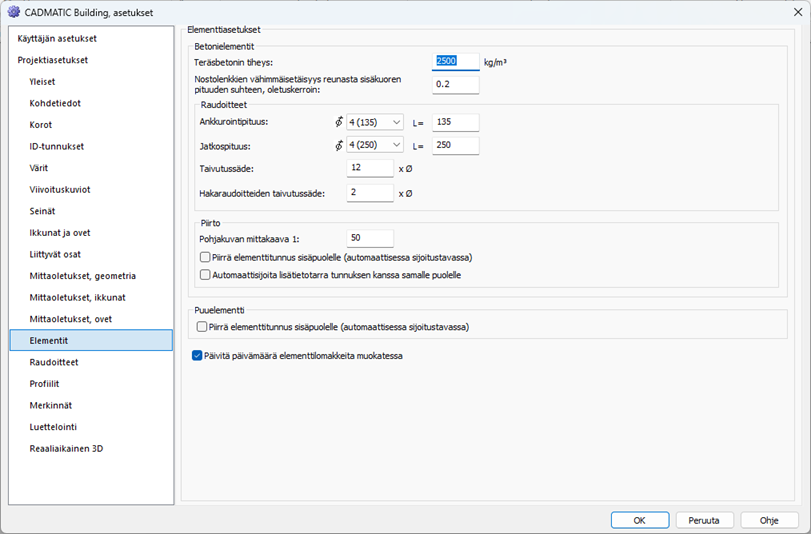Toggle Automaattisijoita lisätietotarra checkbox

(205, 274)
